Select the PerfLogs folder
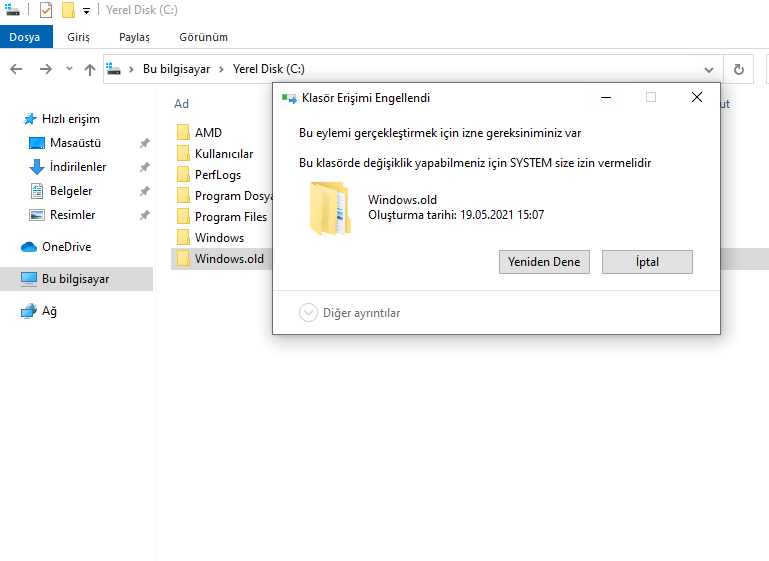The image size is (769, 561). tap(218, 175)
